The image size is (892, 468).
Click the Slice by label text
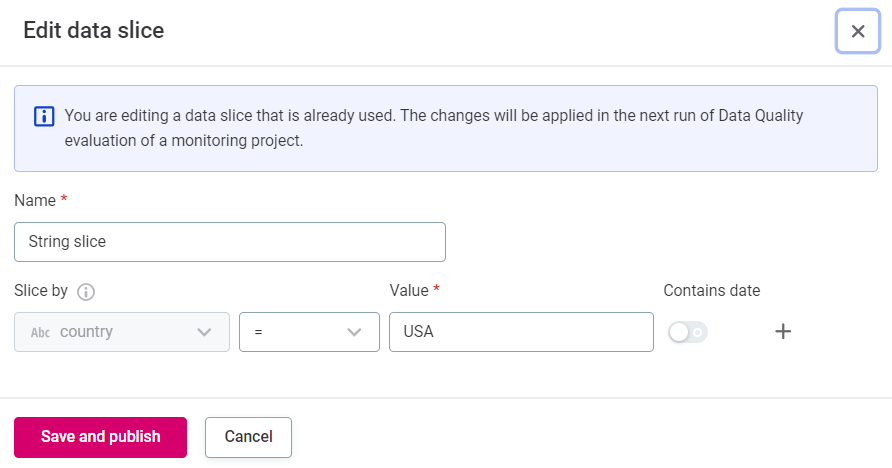(41, 291)
